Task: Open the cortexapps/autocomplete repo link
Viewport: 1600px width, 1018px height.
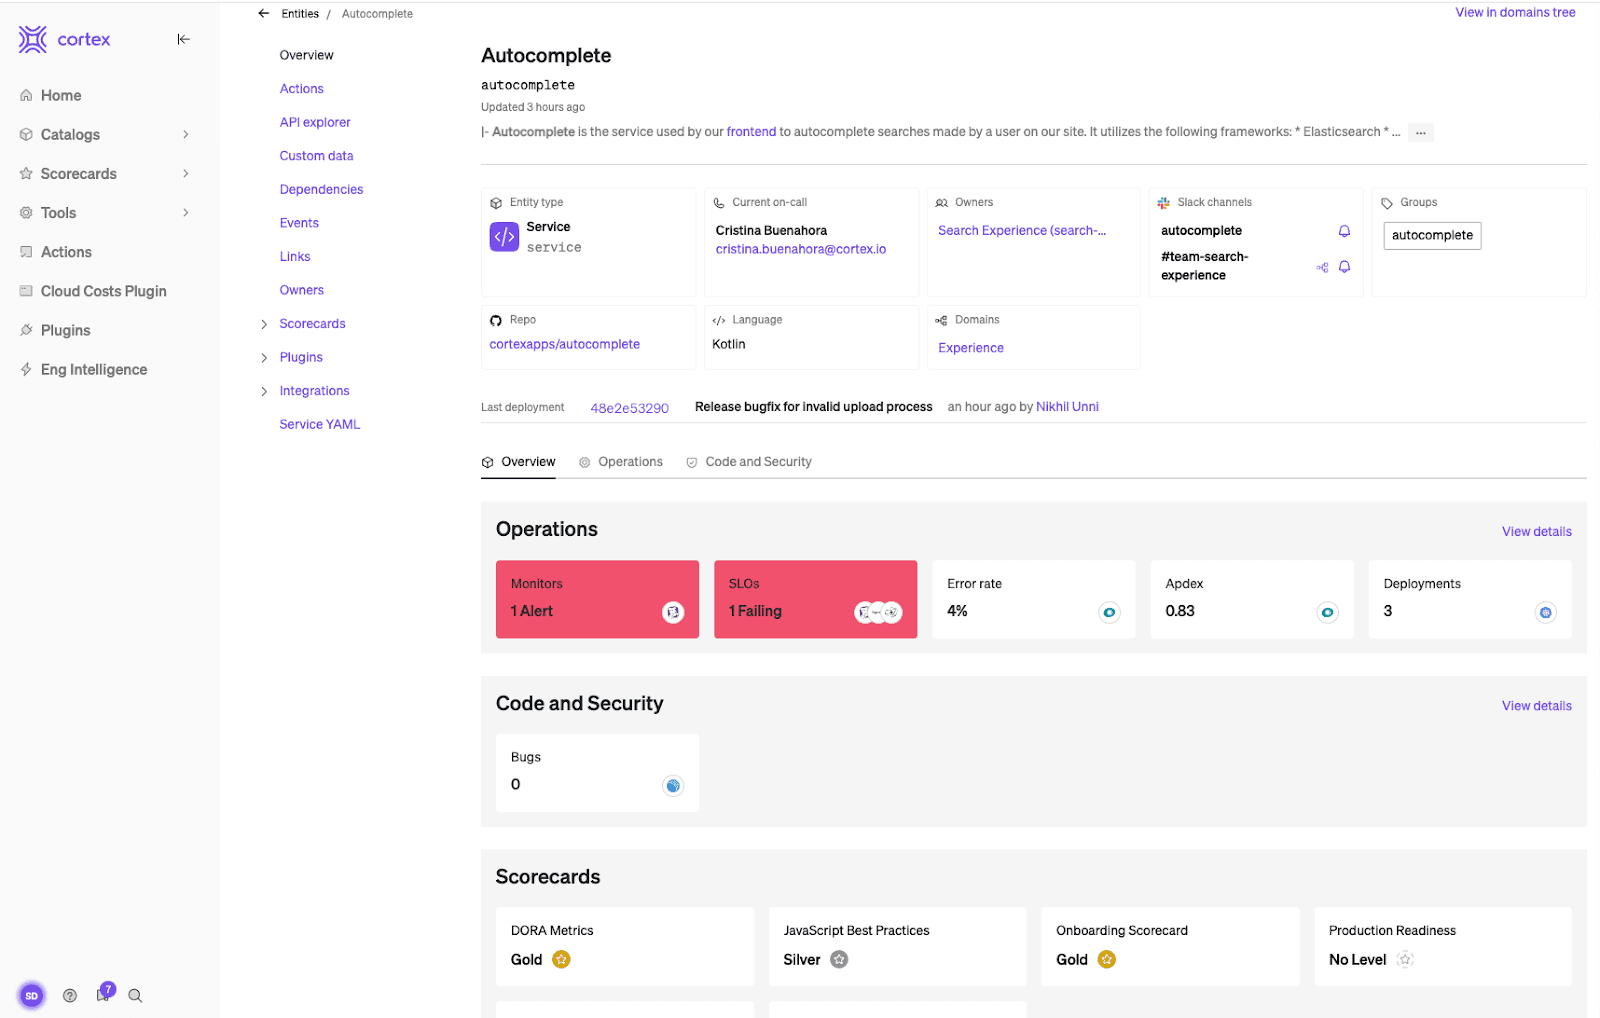Action: pyautogui.click(x=564, y=344)
